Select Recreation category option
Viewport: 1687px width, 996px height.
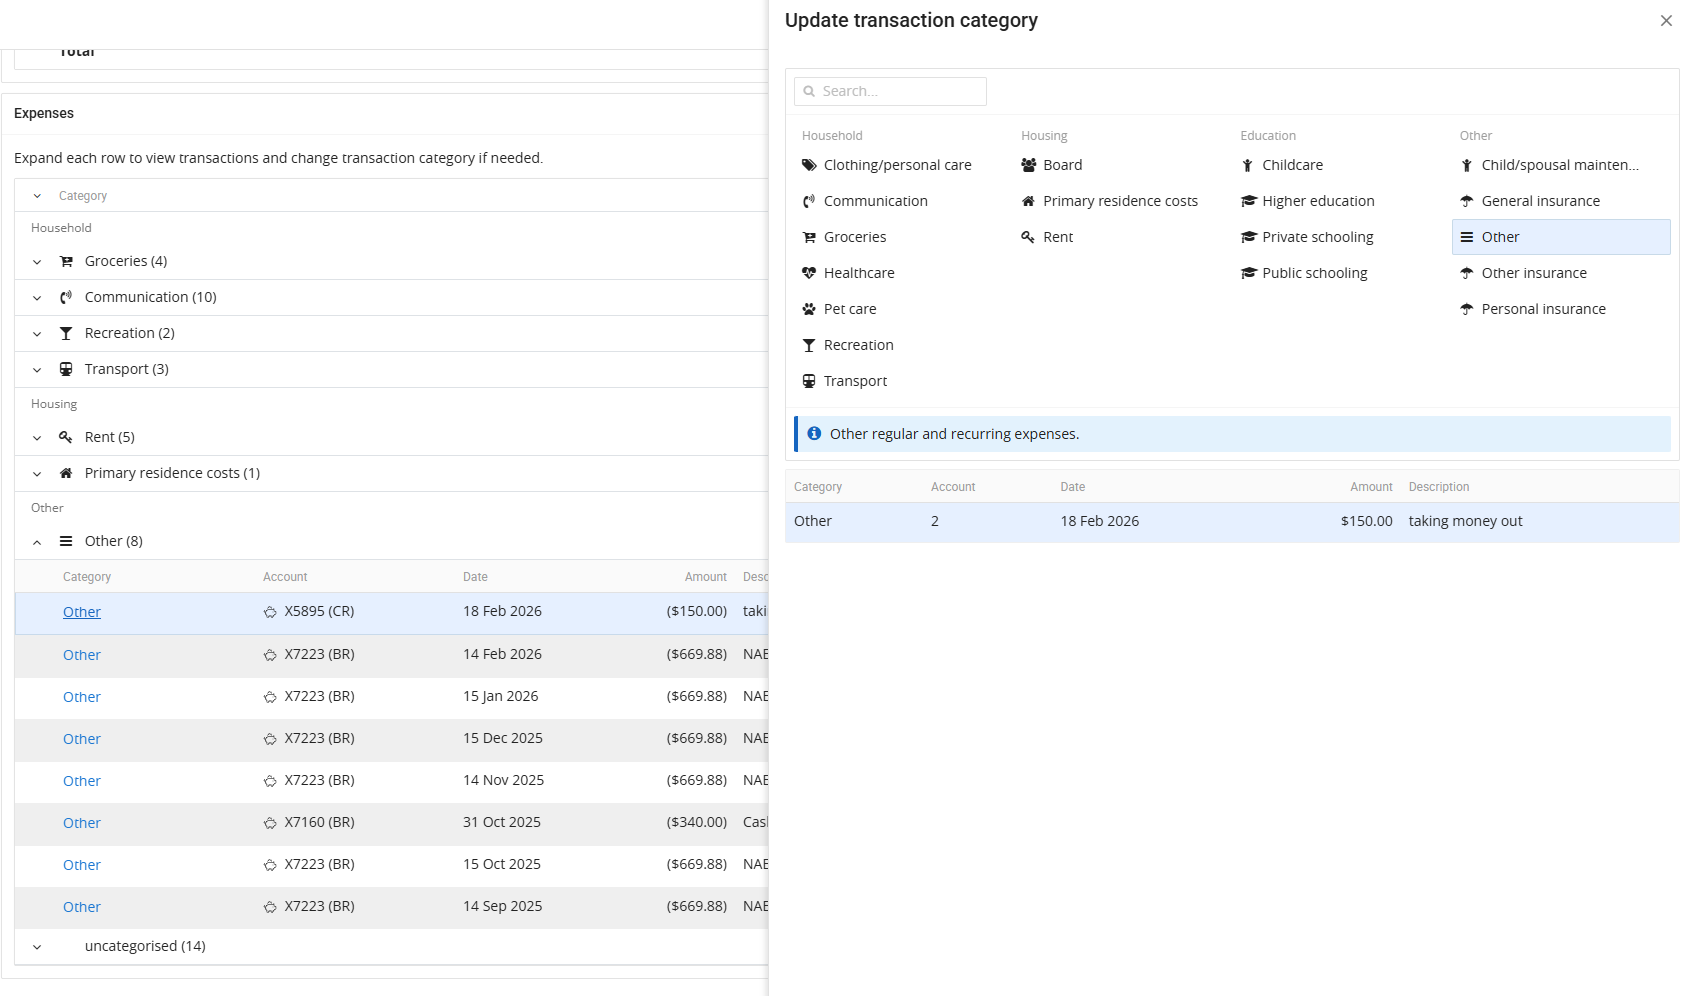tap(858, 345)
